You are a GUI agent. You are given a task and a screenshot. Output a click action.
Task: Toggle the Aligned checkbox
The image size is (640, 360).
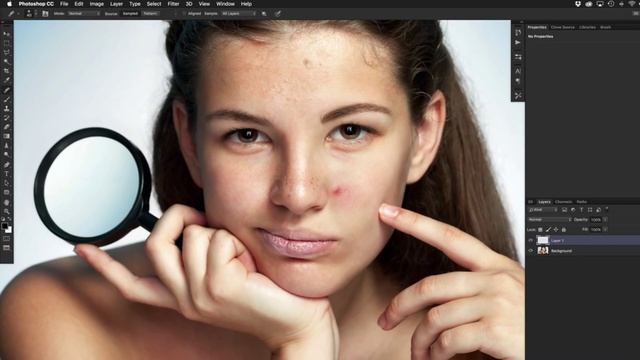pyautogui.click(x=184, y=13)
